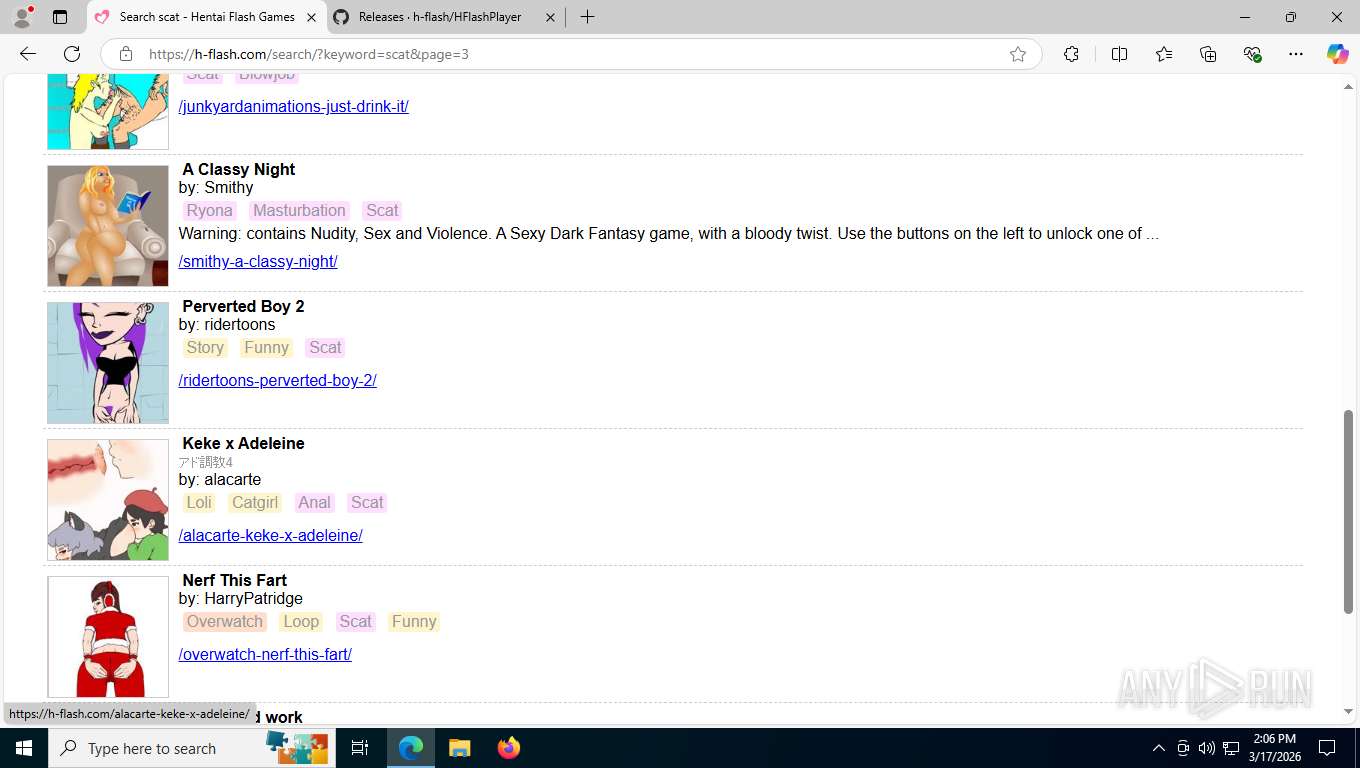Open Task View on the taskbar

click(360, 748)
